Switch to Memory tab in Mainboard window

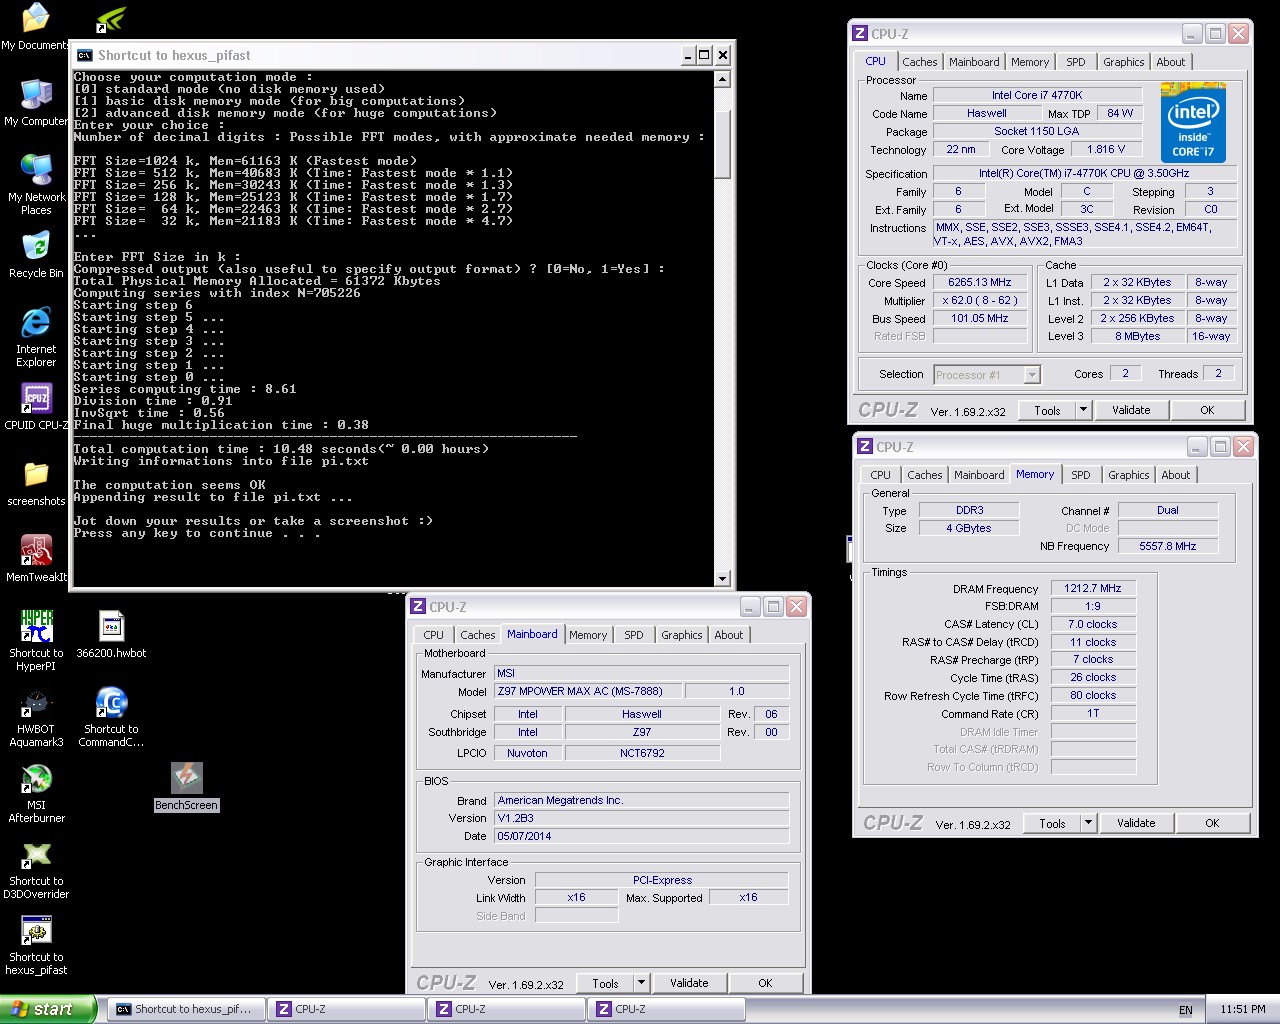tap(588, 635)
